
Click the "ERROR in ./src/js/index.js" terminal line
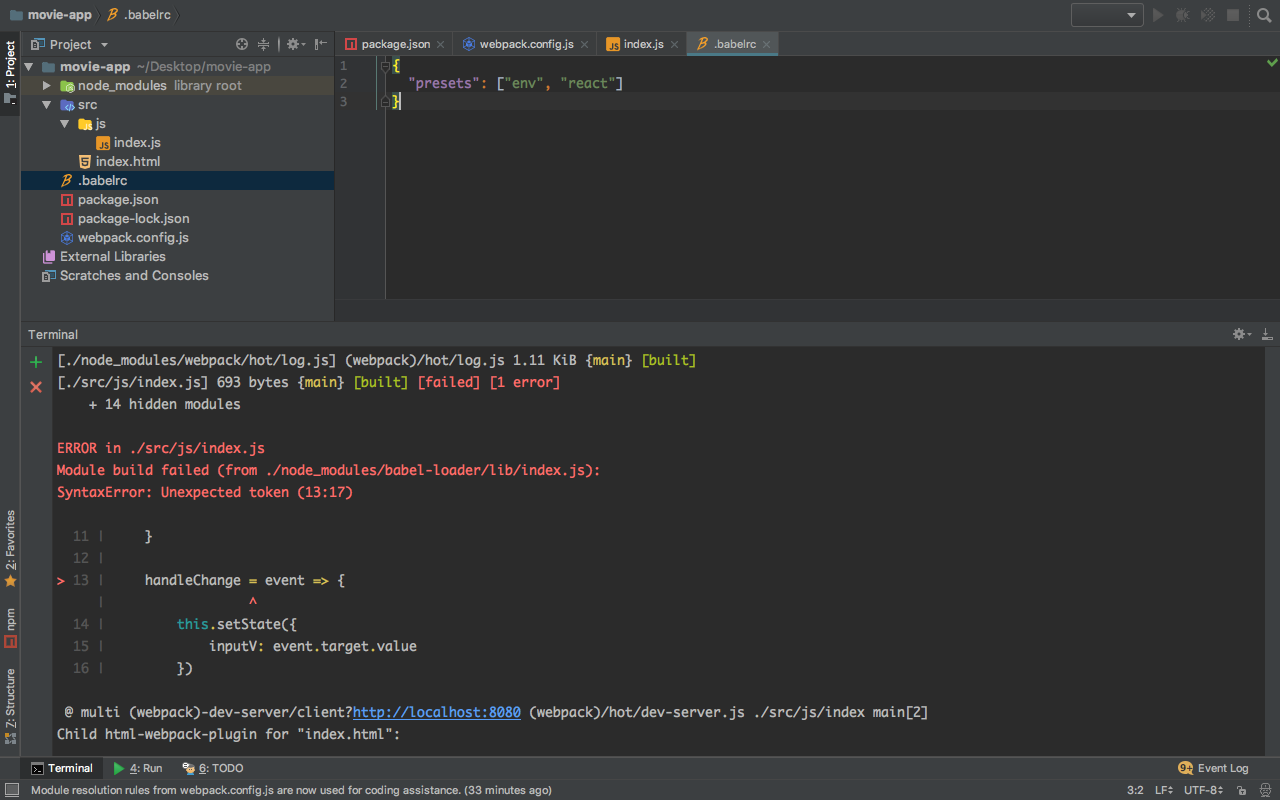tap(161, 448)
